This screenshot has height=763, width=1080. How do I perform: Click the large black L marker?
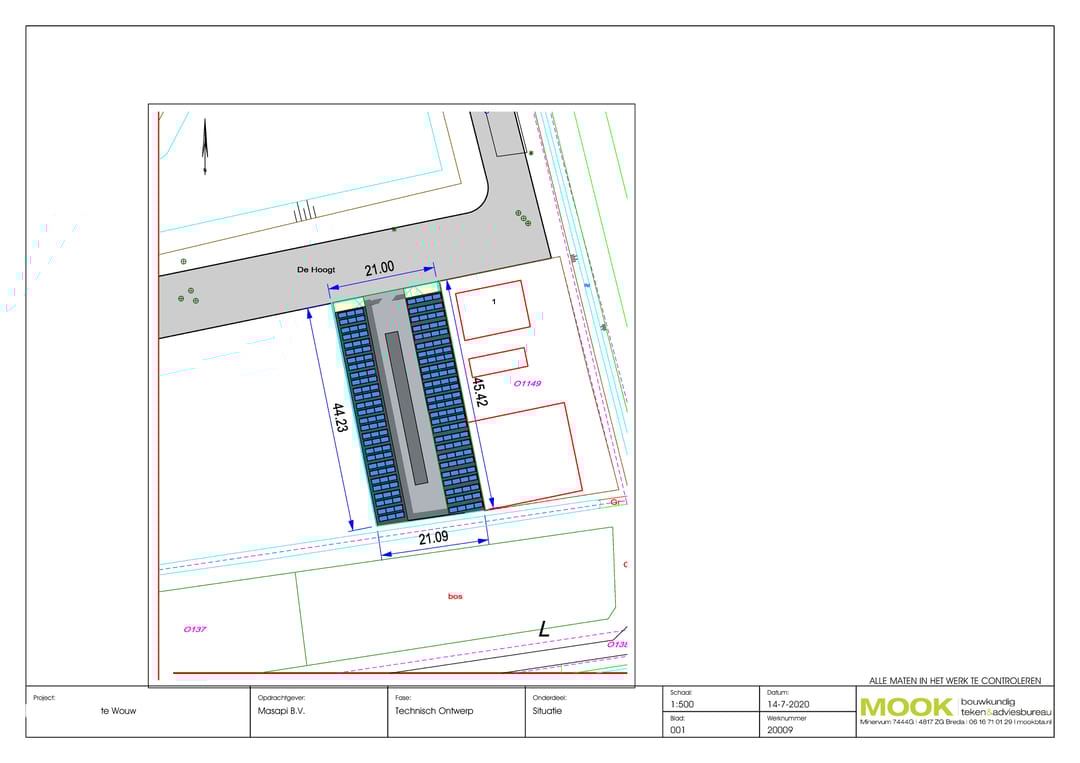pyautogui.click(x=543, y=629)
